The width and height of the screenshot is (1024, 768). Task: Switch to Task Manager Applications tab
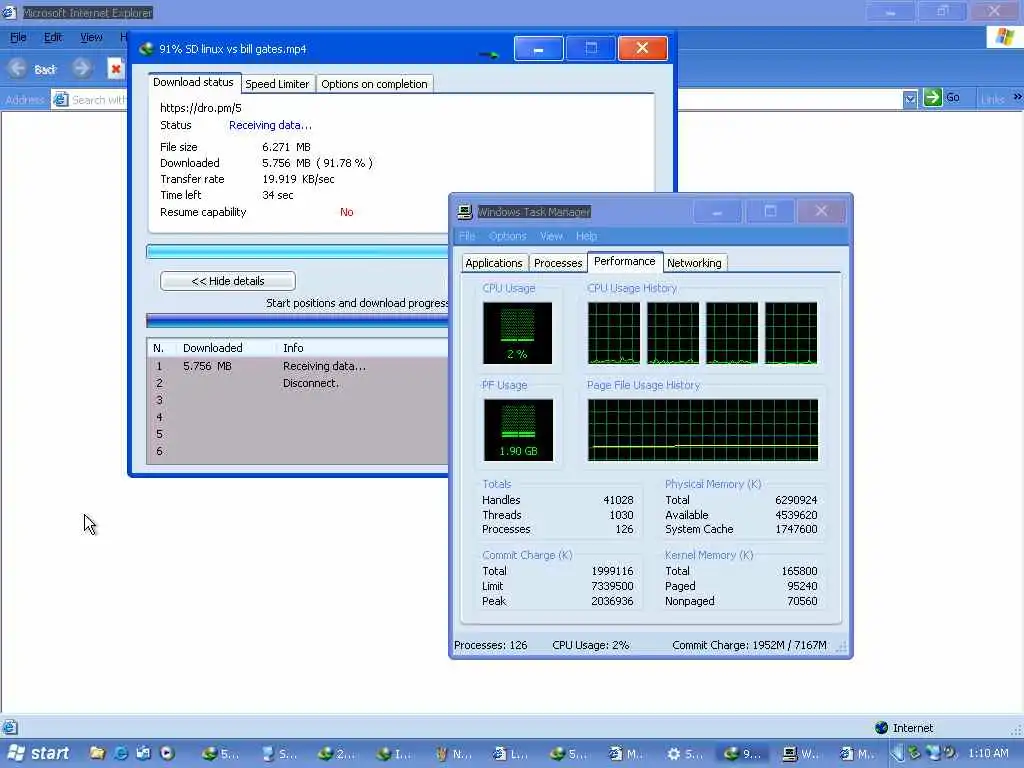click(x=494, y=263)
